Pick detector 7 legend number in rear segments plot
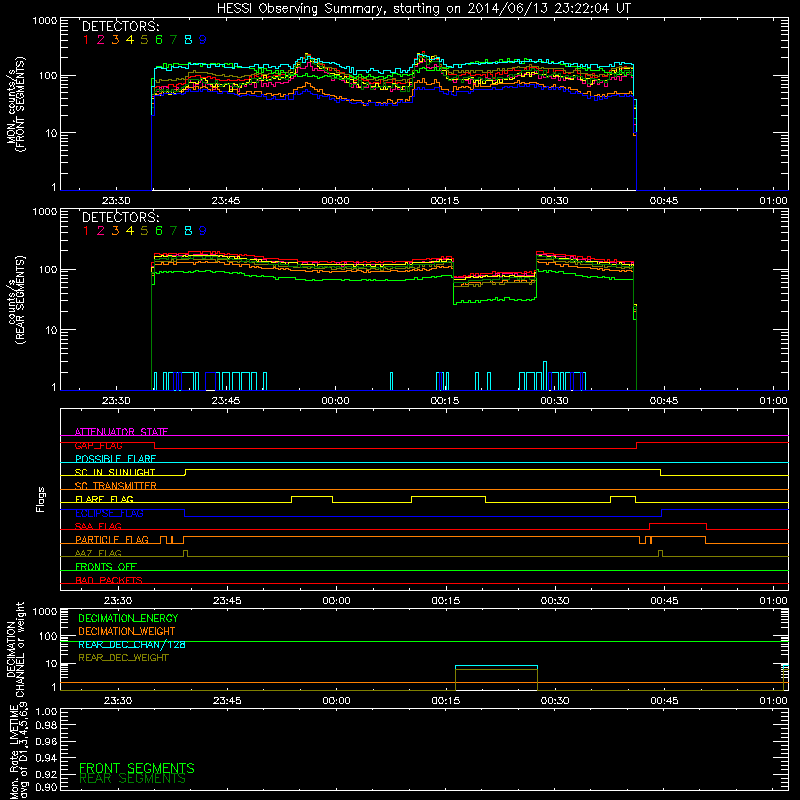This screenshot has width=800, height=800. click(173, 231)
